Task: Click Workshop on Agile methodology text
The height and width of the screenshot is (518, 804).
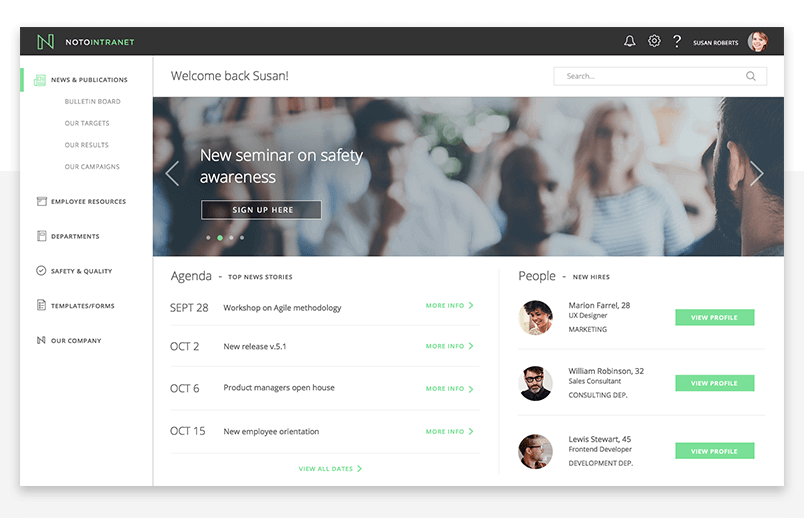Action: (x=282, y=308)
